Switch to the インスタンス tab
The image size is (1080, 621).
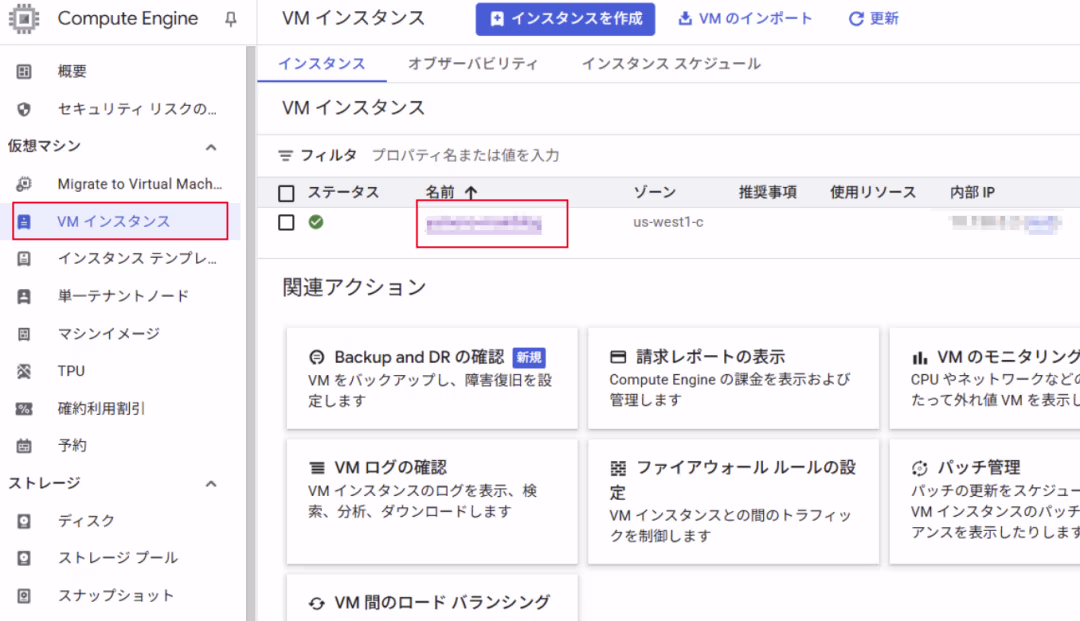322,64
